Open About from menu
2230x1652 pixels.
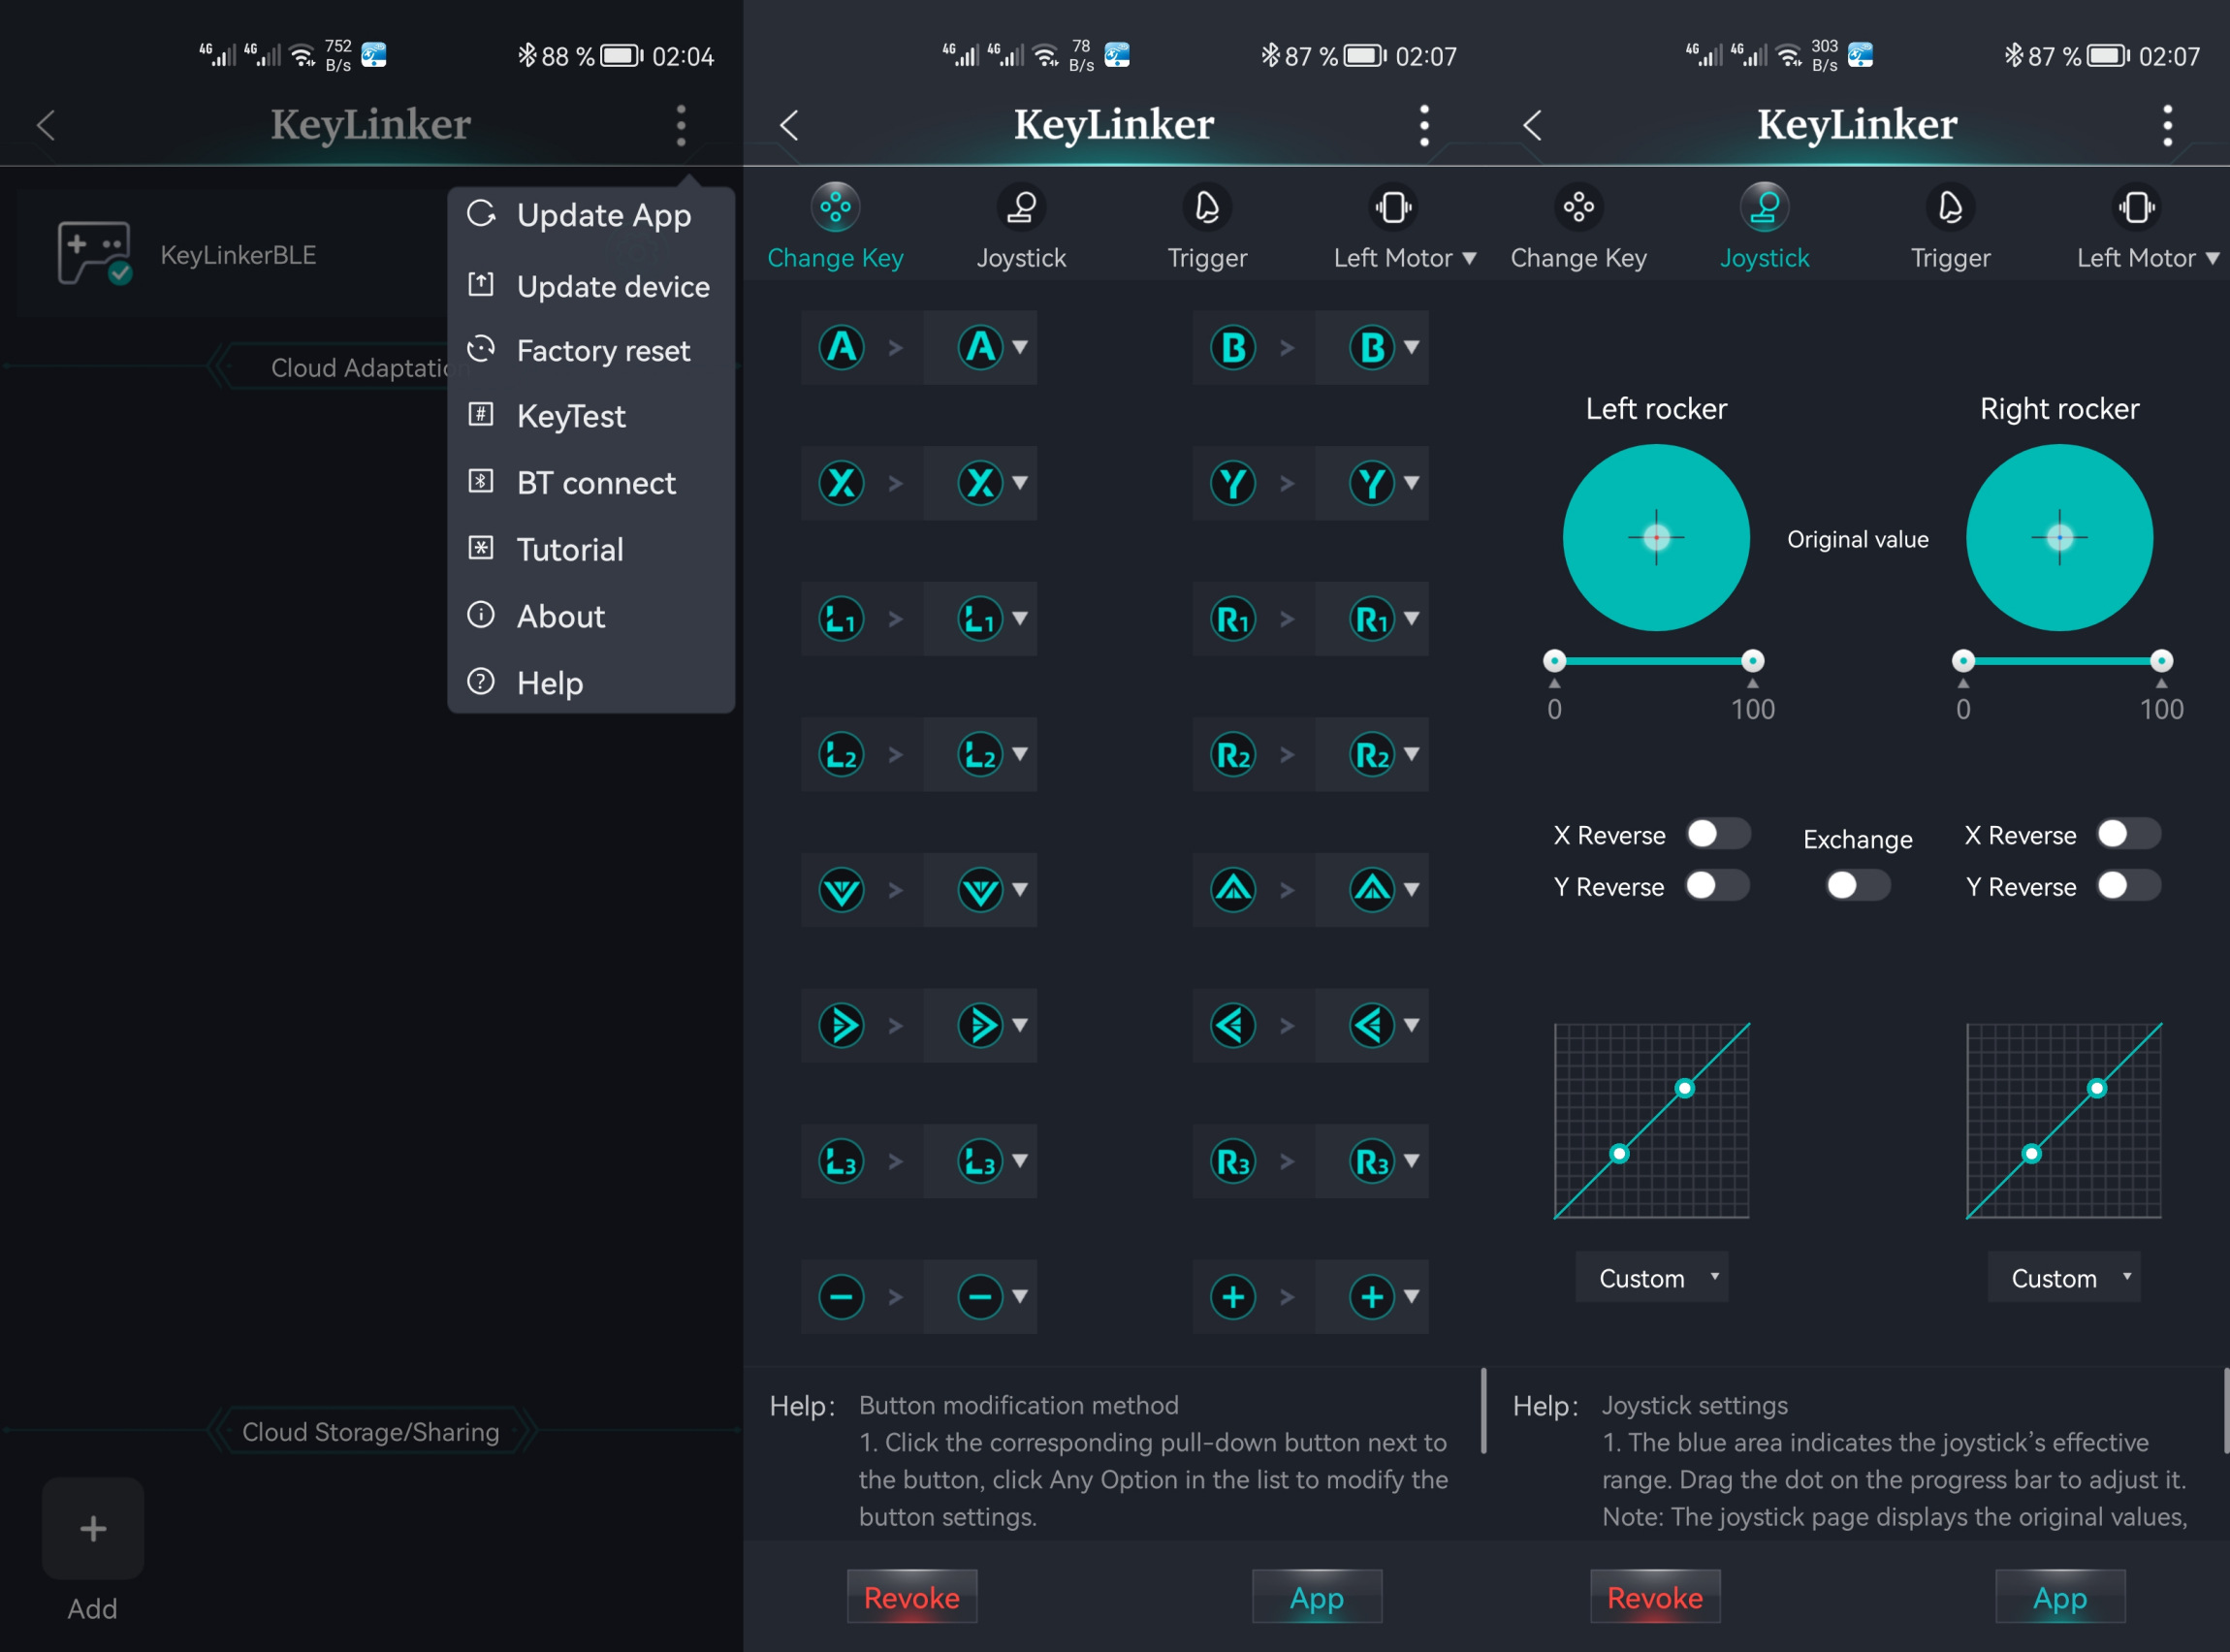click(590, 616)
